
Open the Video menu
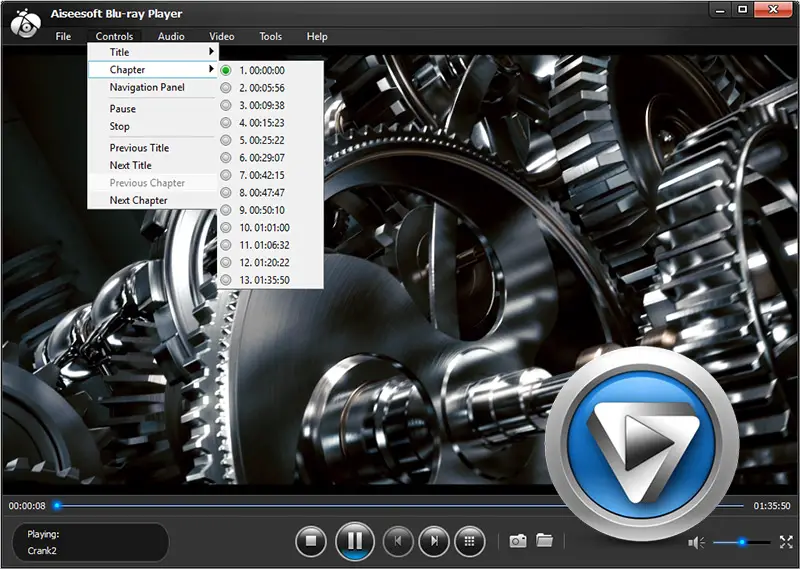(221, 36)
